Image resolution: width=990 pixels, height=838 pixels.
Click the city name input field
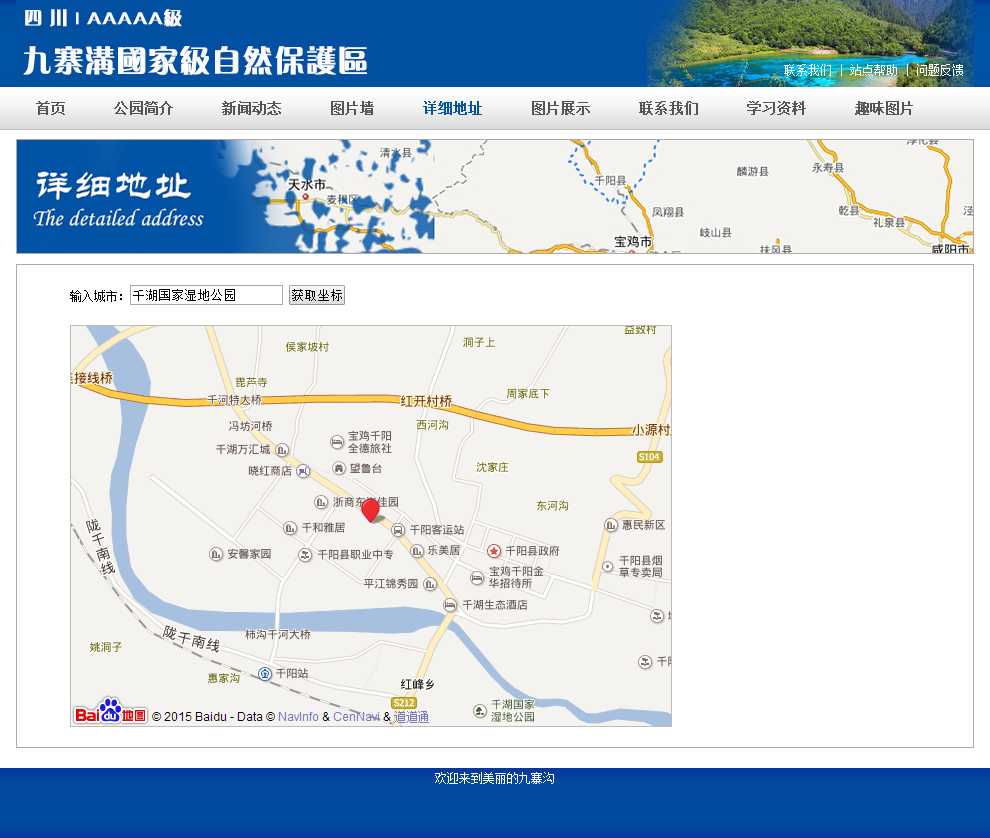pos(206,295)
